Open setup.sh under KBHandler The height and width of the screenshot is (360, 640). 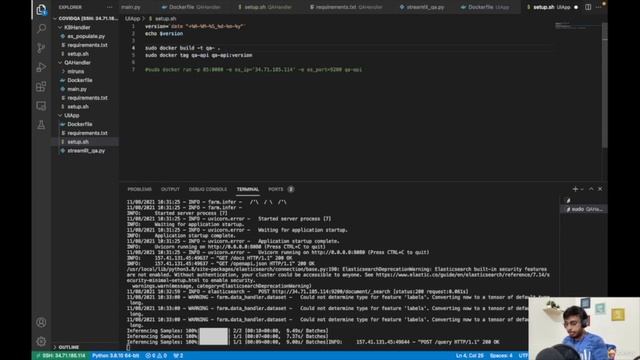tap(78, 54)
